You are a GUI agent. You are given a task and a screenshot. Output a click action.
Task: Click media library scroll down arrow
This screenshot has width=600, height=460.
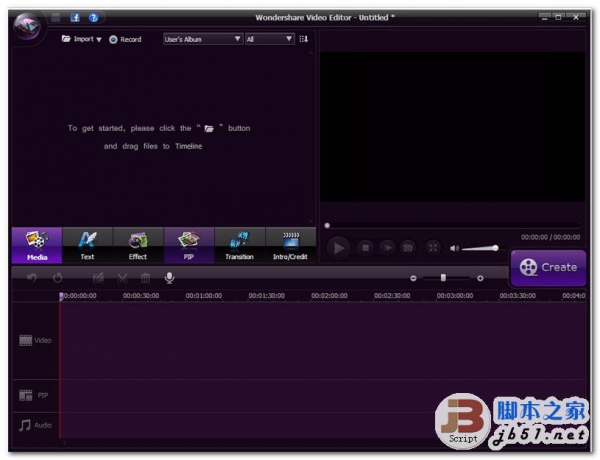311,222
